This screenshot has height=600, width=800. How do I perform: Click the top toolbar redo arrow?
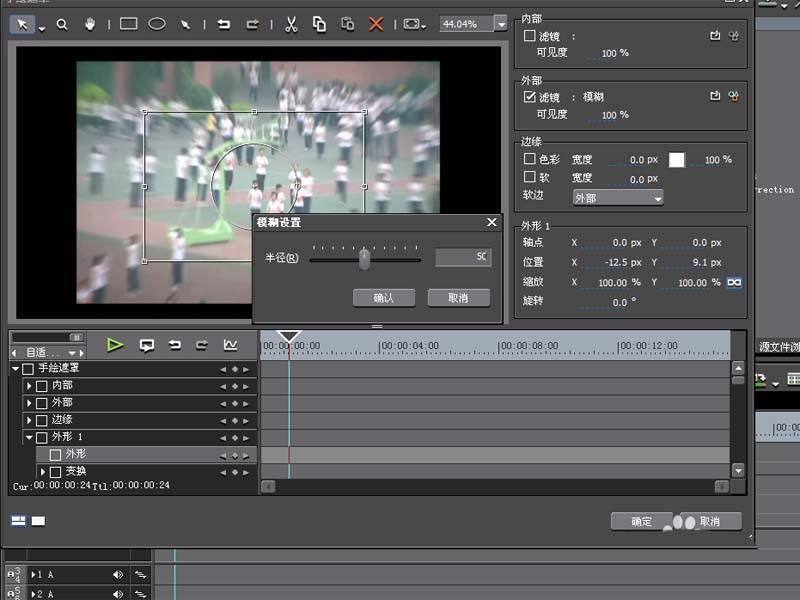point(252,24)
